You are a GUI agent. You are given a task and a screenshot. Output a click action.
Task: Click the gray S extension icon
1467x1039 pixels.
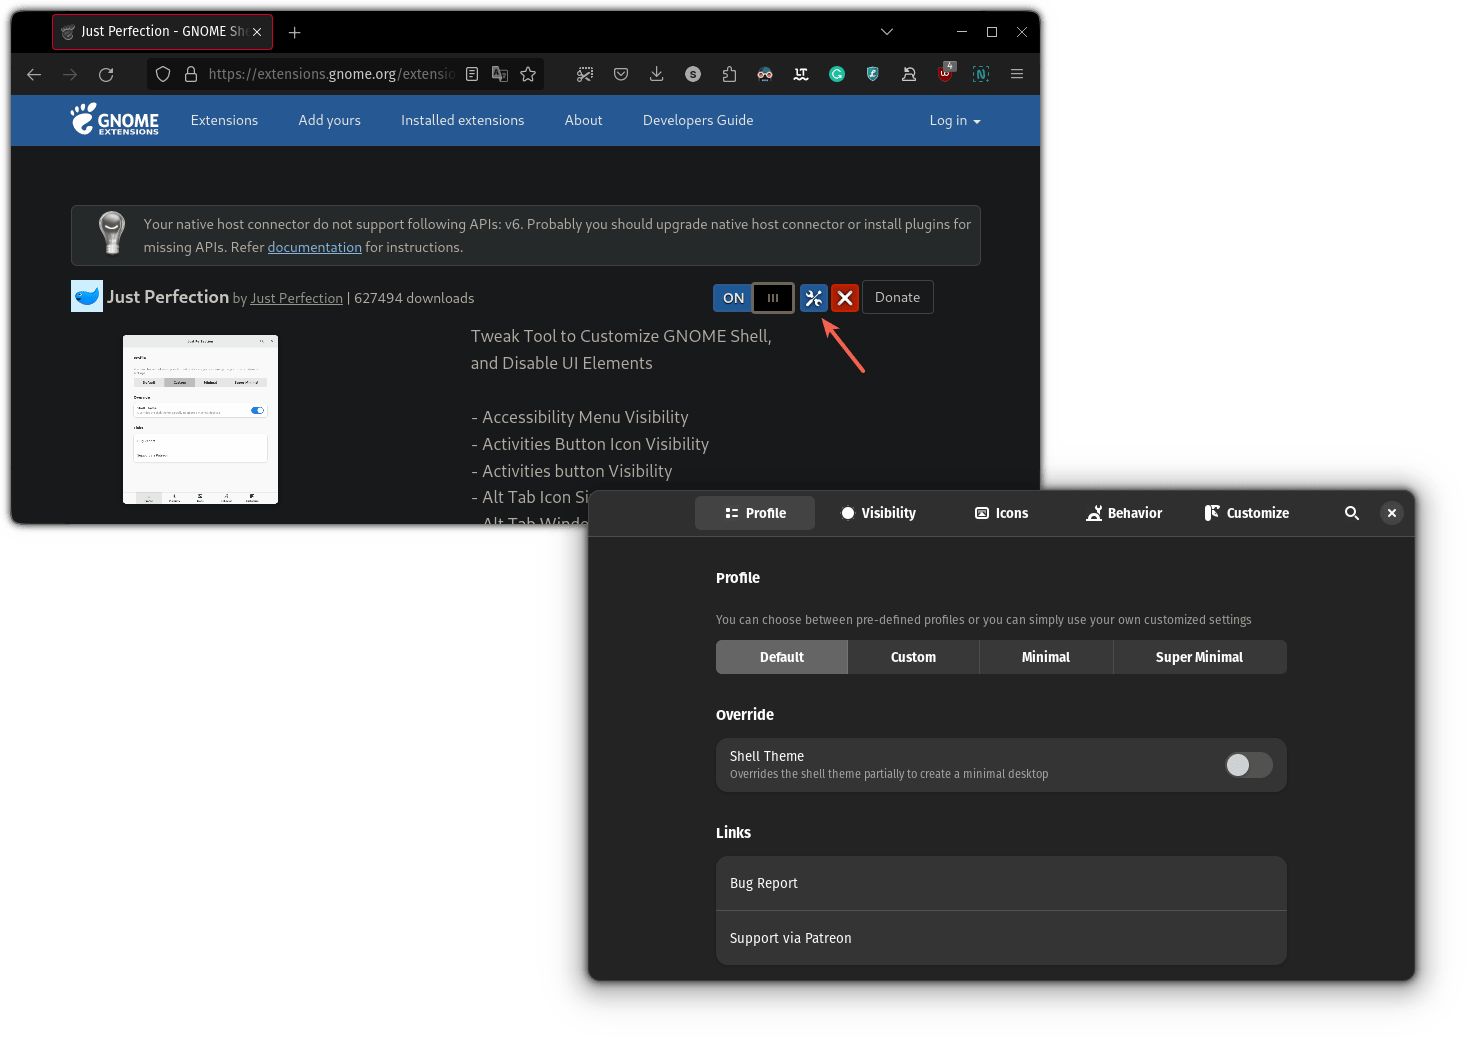pos(693,74)
